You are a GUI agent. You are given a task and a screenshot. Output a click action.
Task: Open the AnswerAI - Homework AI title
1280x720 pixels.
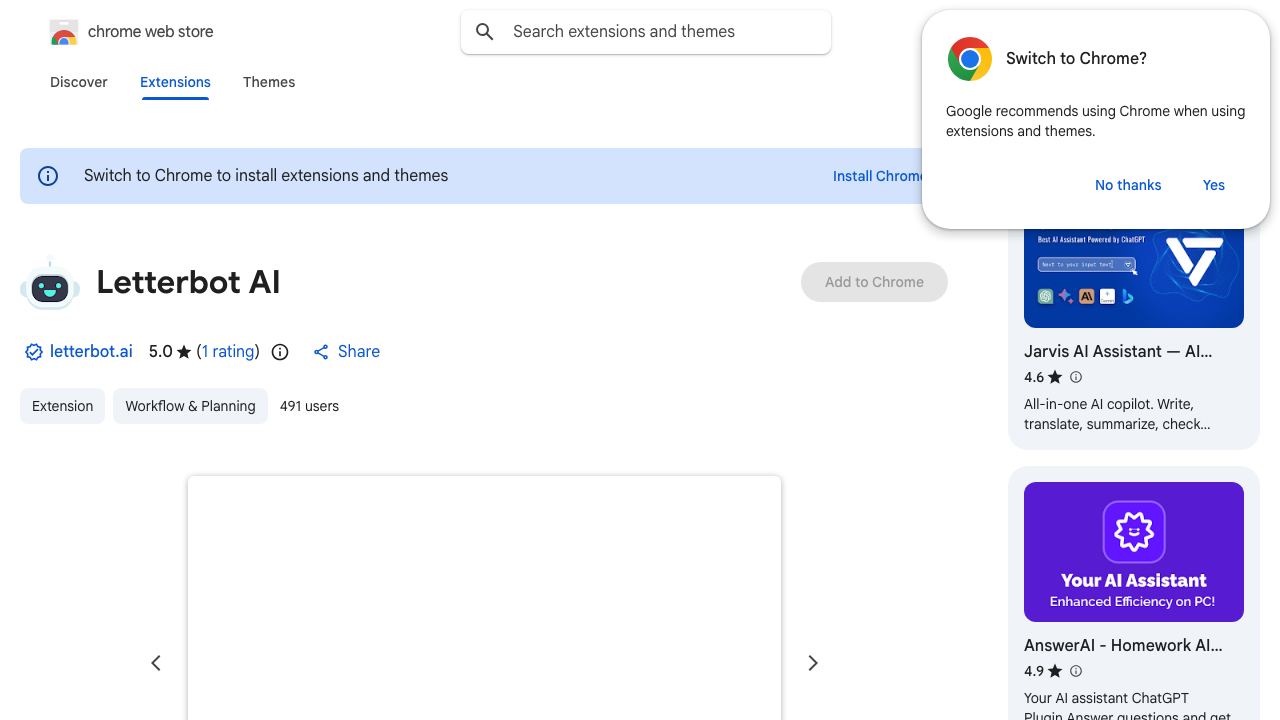pyautogui.click(x=1123, y=645)
